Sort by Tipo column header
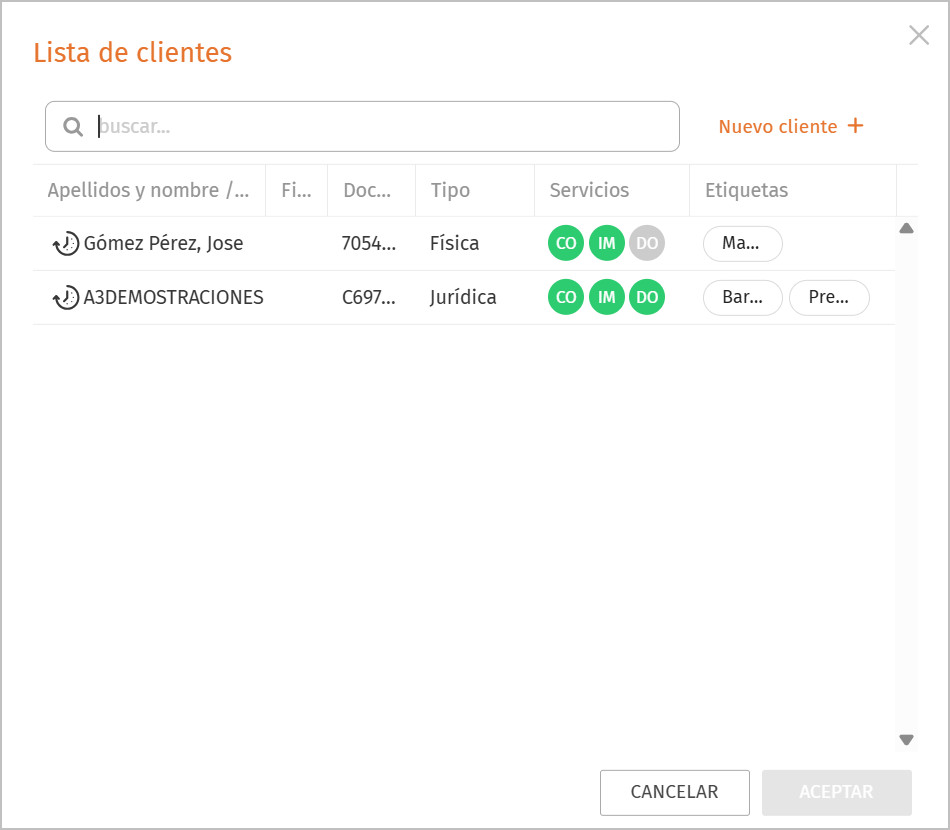The width and height of the screenshot is (950, 830). click(x=475, y=190)
